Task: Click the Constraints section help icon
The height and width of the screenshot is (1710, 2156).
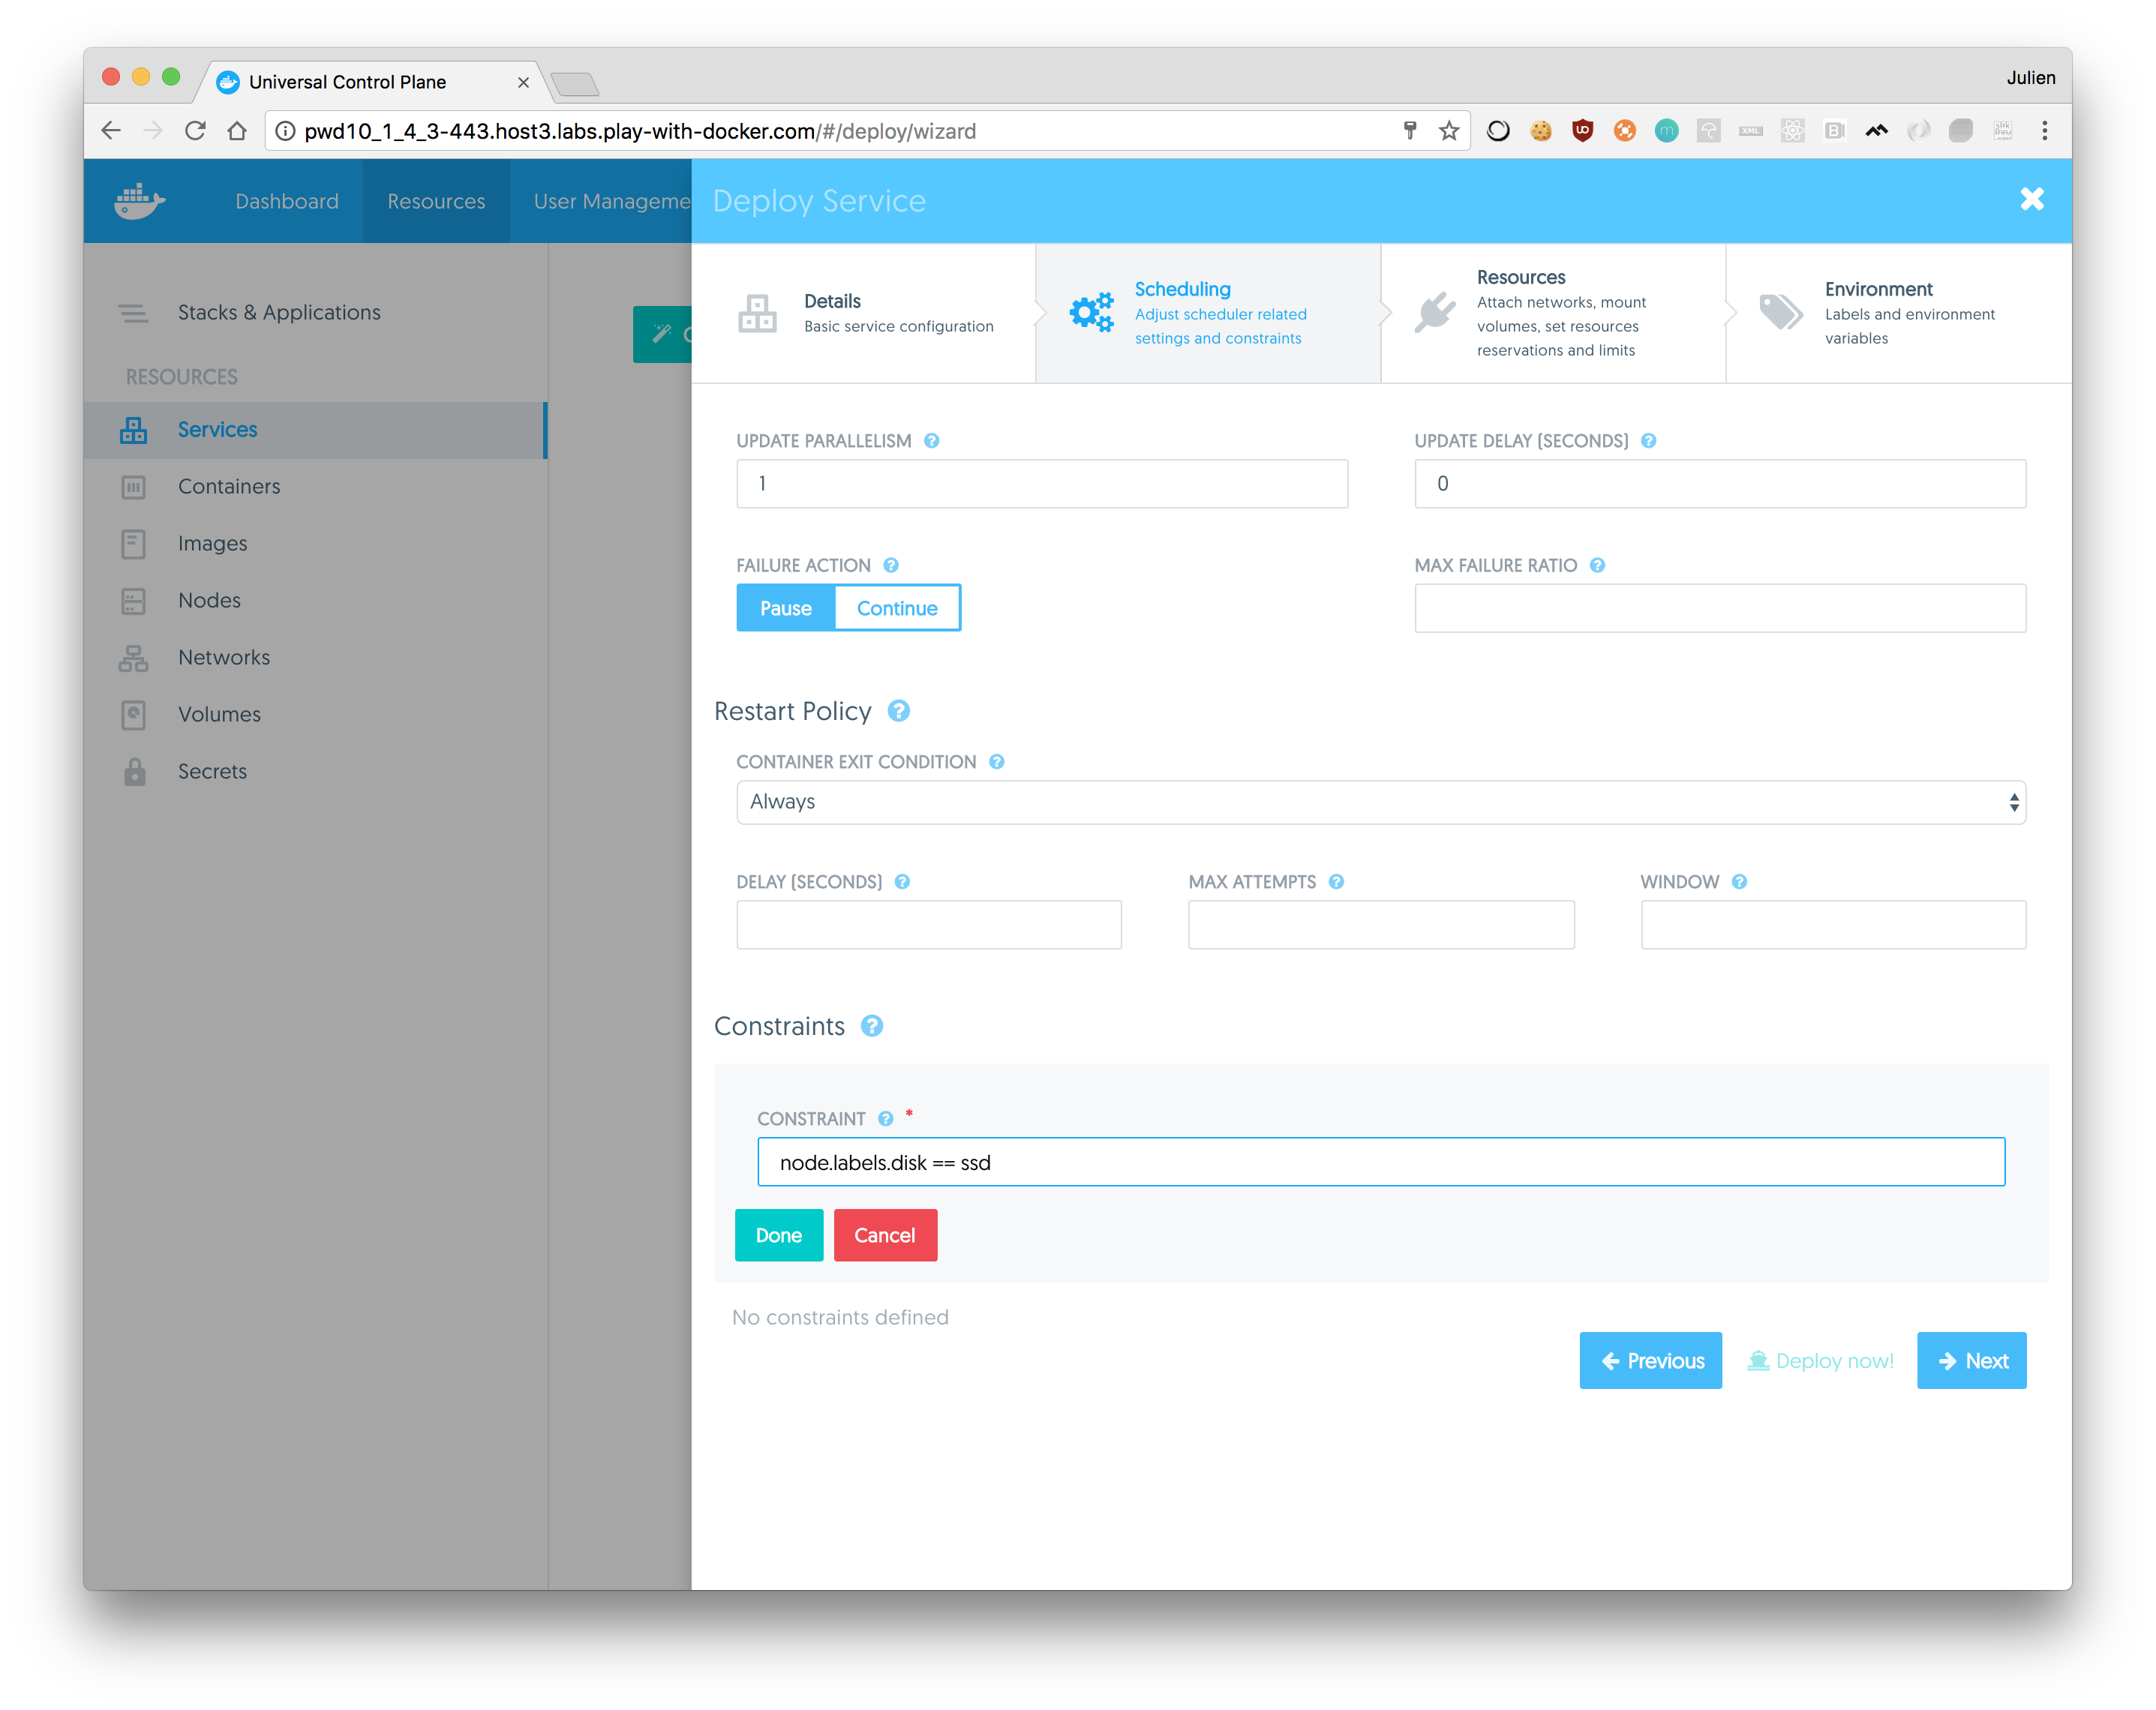Action: click(x=871, y=1026)
